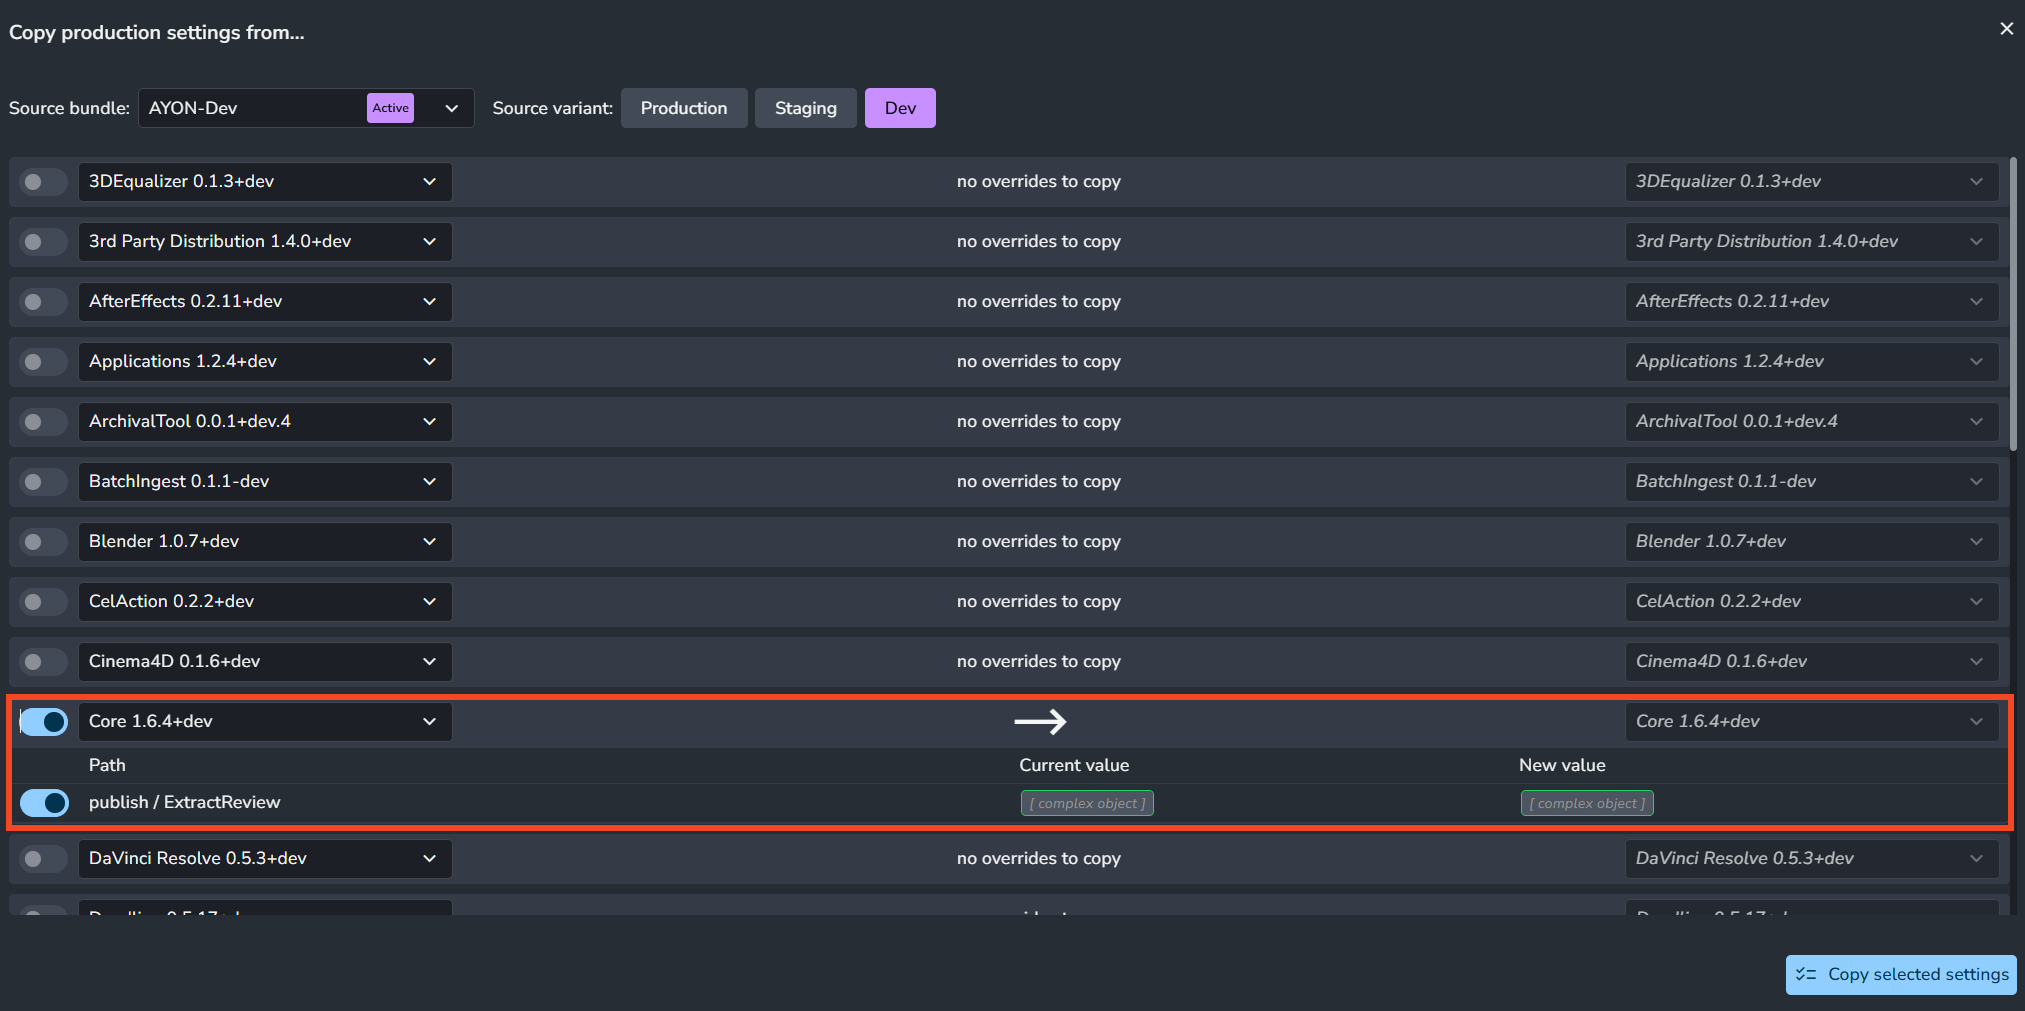The height and width of the screenshot is (1011, 2025).
Task: Enable the BatchIngest row toggle
Action: pyautogui.click(x=44, y=482)
